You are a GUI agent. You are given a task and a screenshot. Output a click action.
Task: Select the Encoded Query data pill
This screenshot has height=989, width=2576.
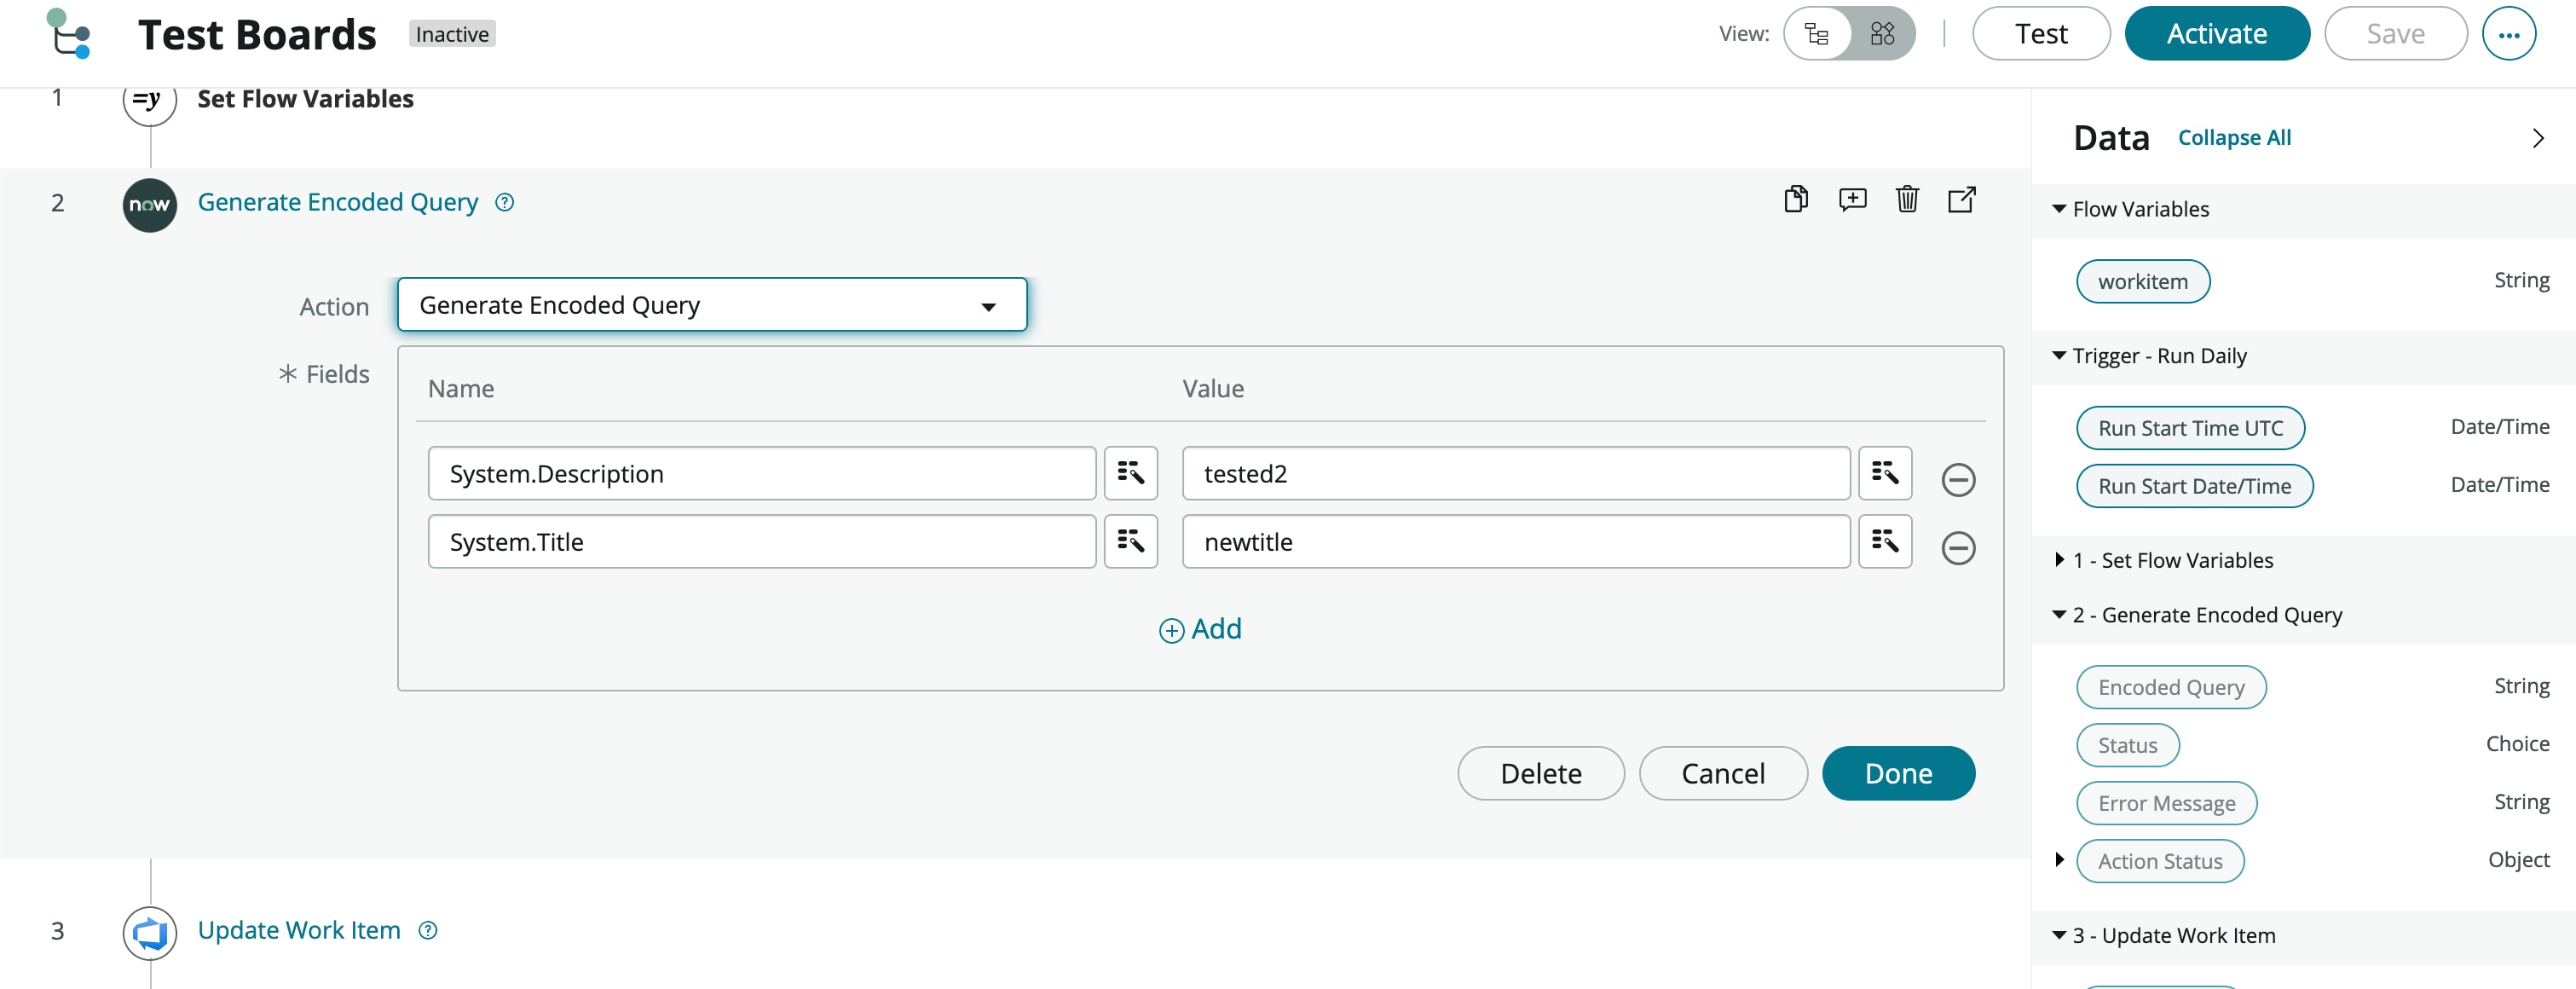point(2170,687)
